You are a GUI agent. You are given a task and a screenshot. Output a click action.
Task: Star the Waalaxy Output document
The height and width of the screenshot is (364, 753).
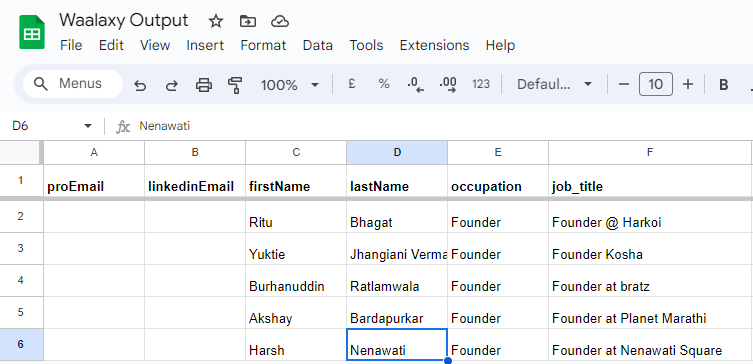216,21
